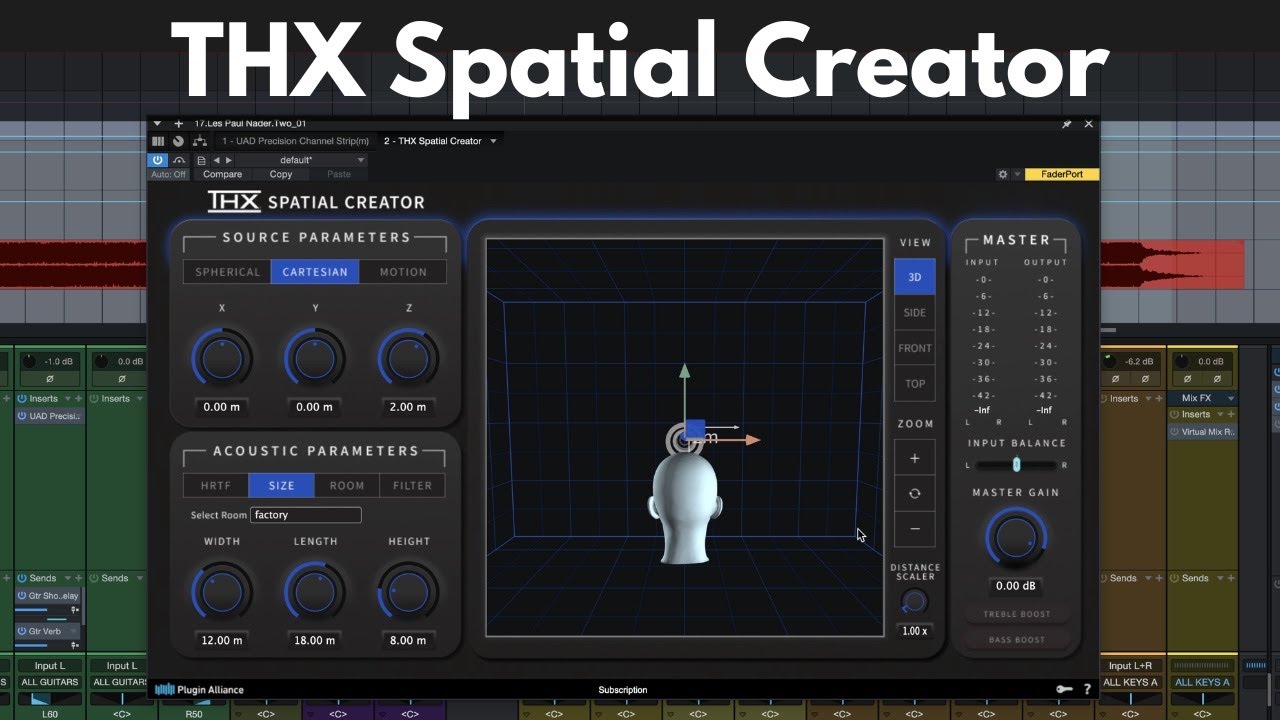Image resolution: width=1280 pixels, height=720 pixels.
Task: Switch to UAD Precision Channel Strip tab
Action: (295, 141)
